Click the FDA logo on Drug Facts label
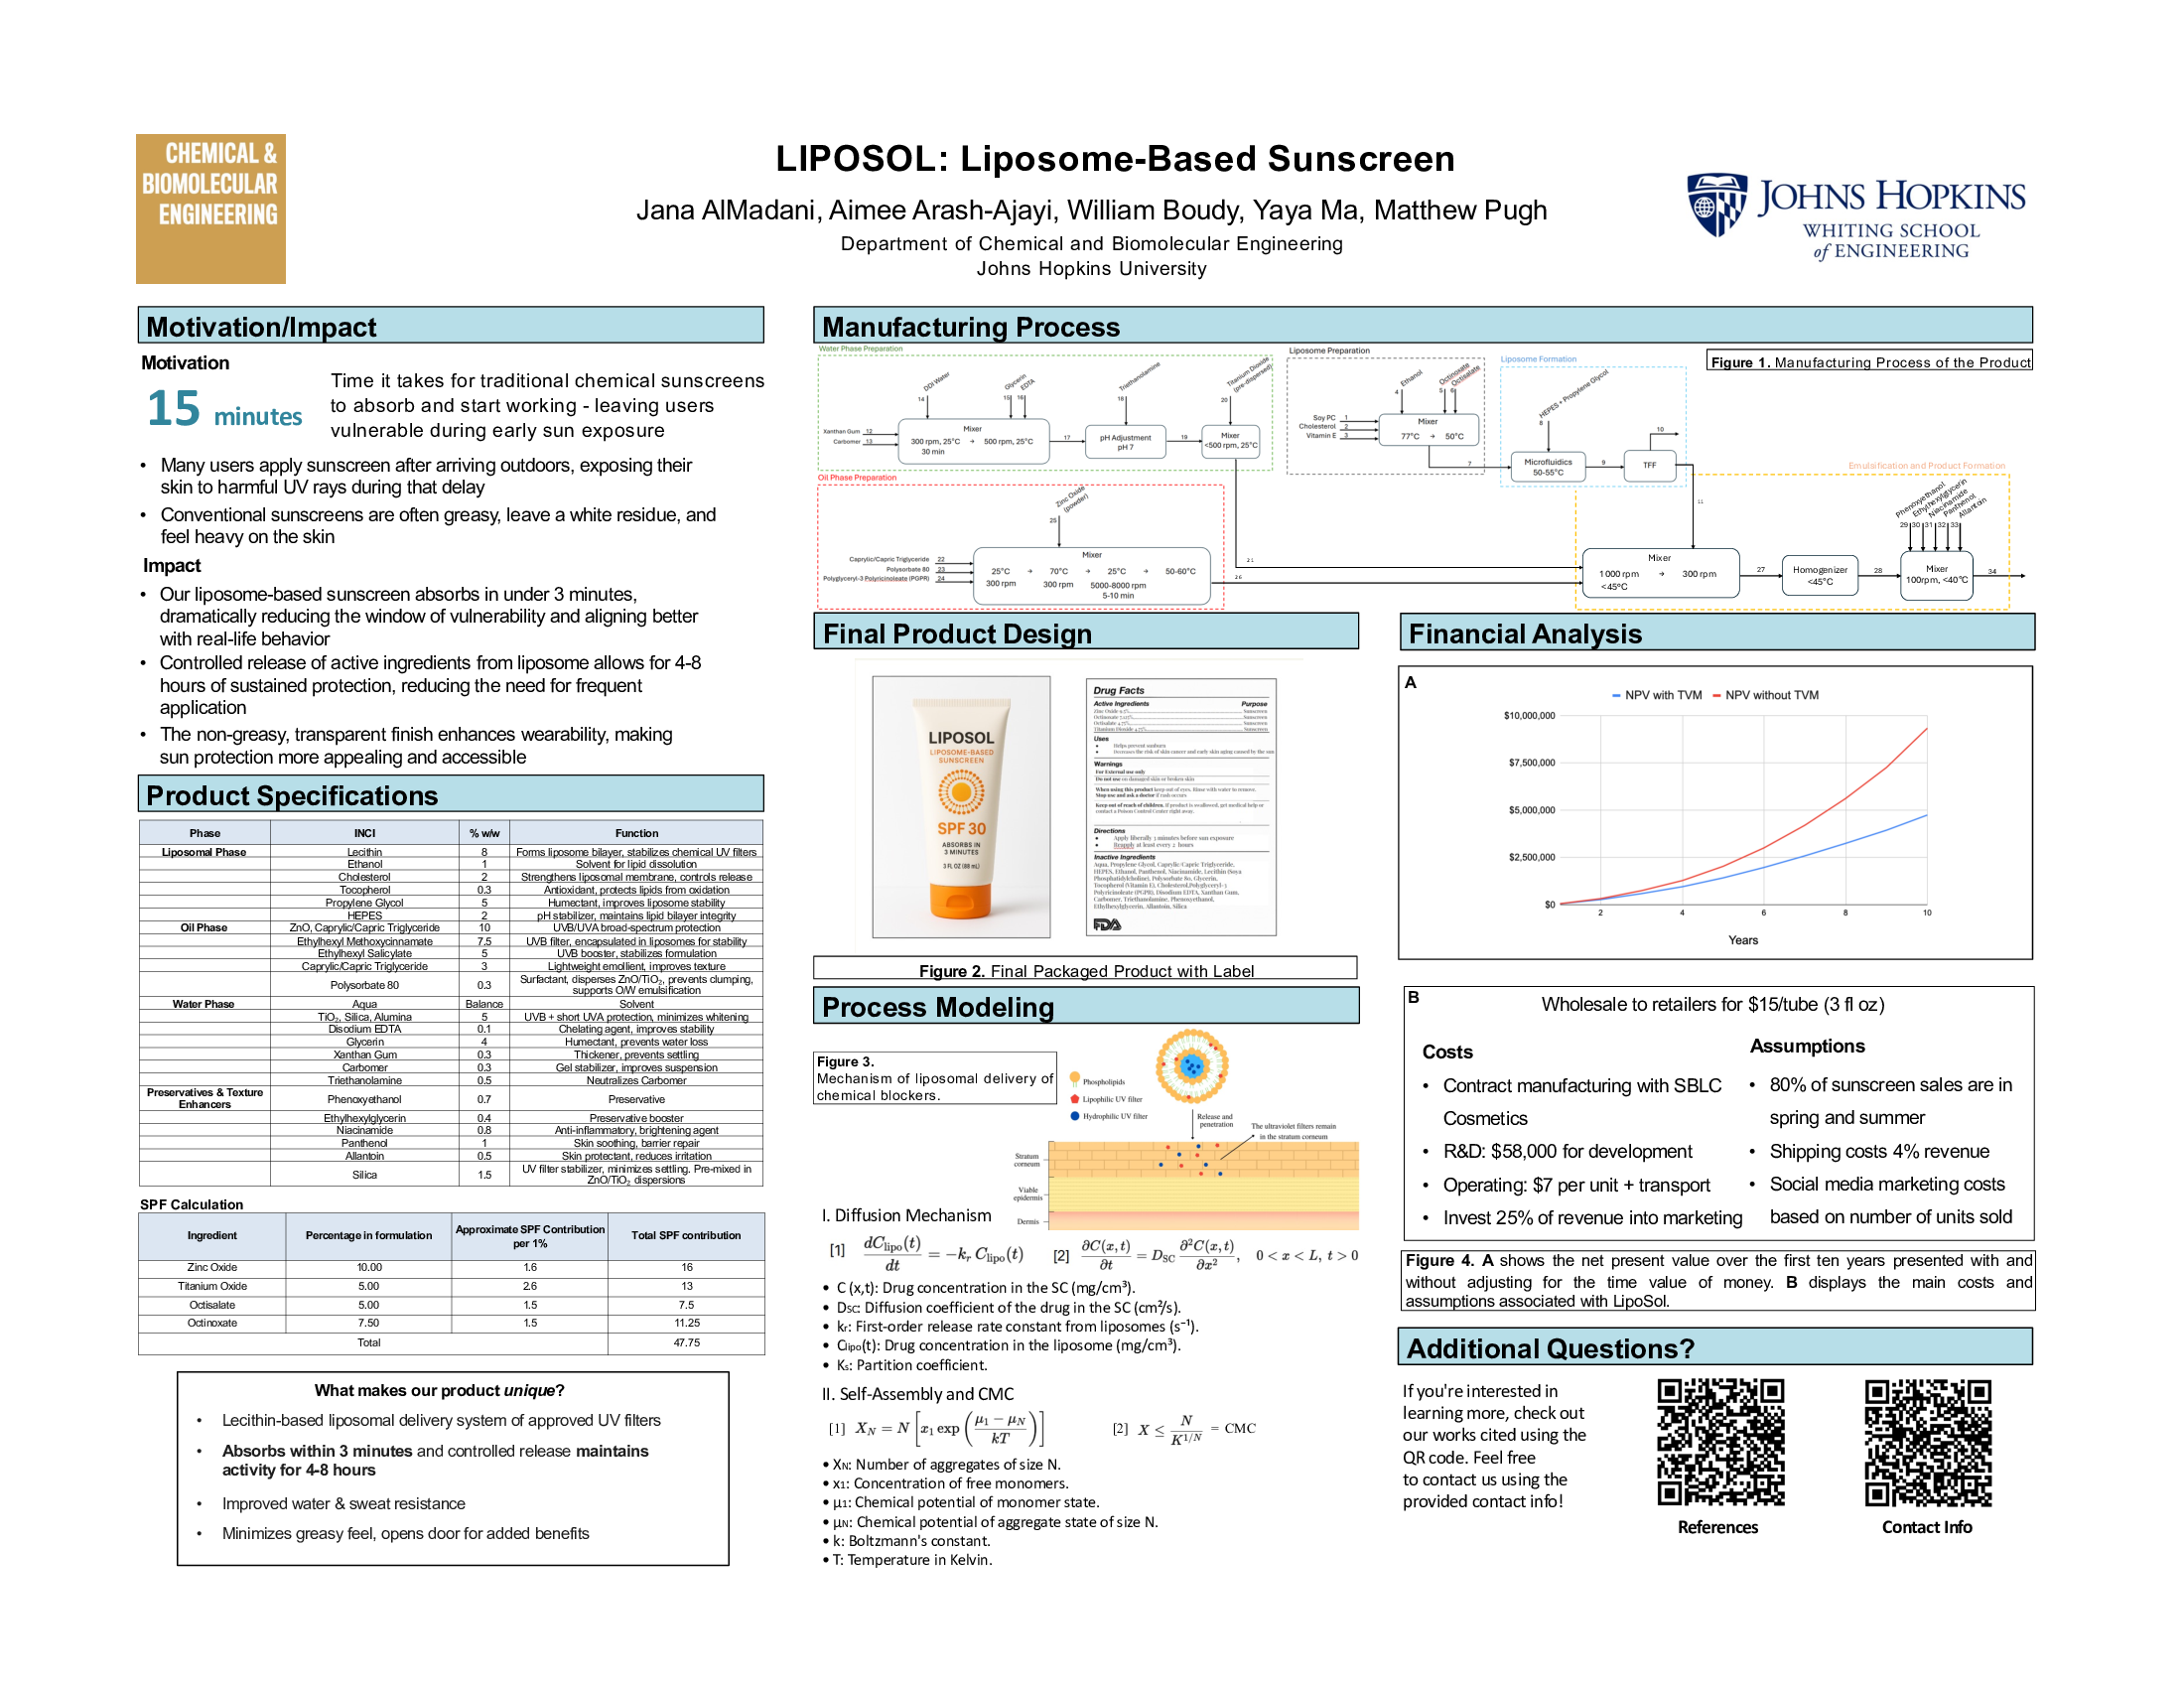2184x1688 pixels. (1106, 924)
